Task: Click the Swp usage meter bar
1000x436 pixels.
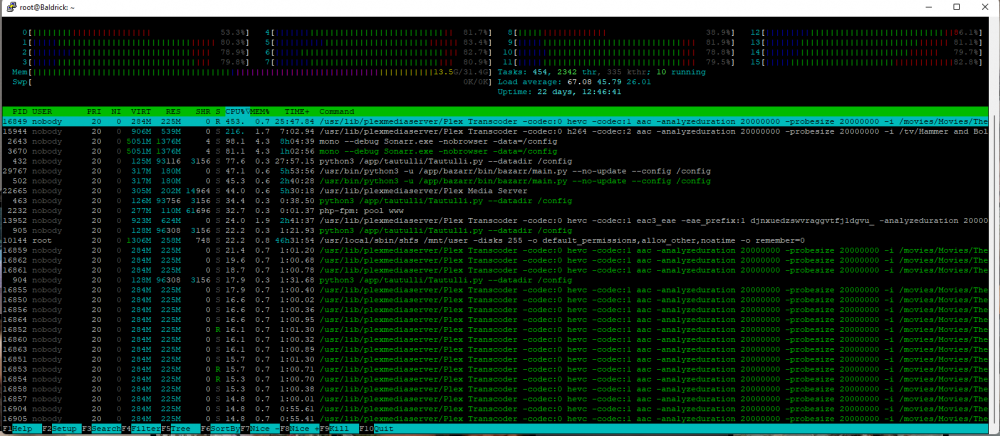Action: point(253,82)
